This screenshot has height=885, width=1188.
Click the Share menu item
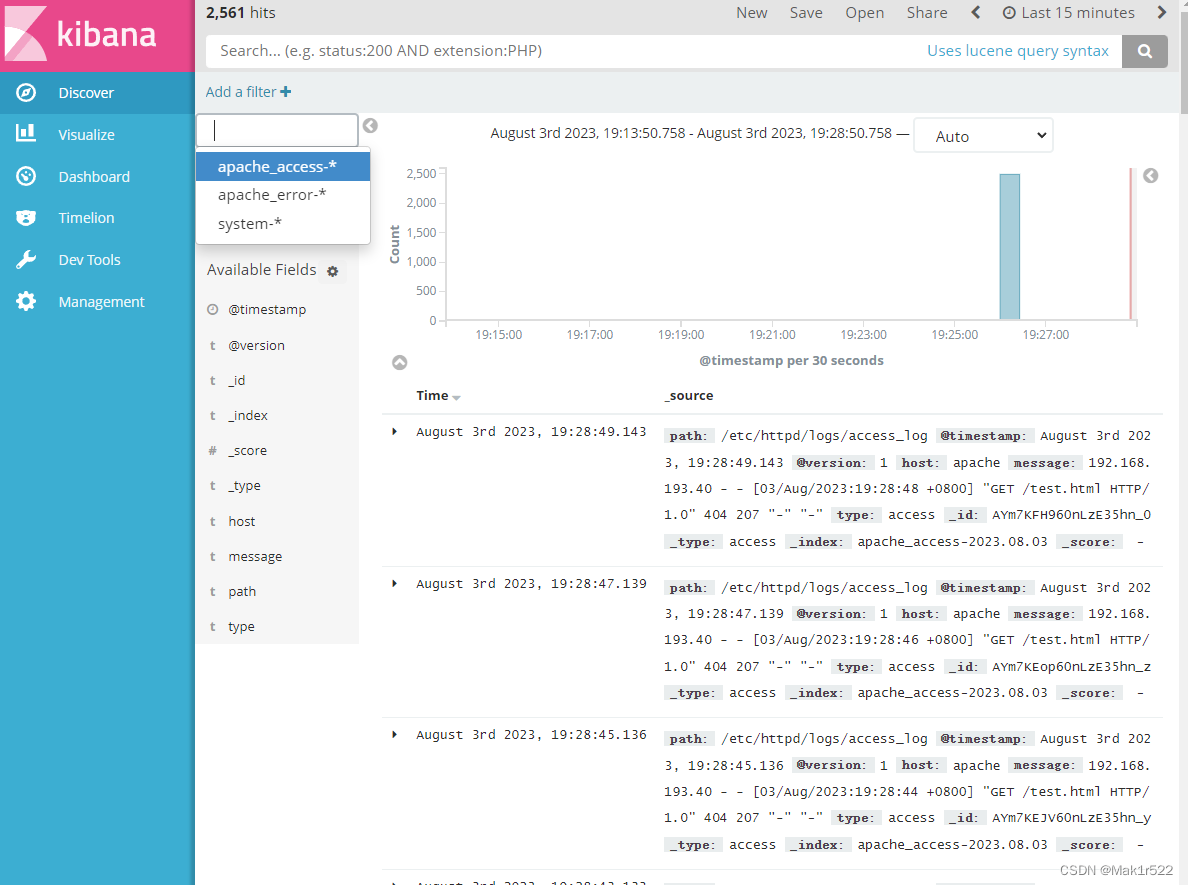tap(927, 13)
